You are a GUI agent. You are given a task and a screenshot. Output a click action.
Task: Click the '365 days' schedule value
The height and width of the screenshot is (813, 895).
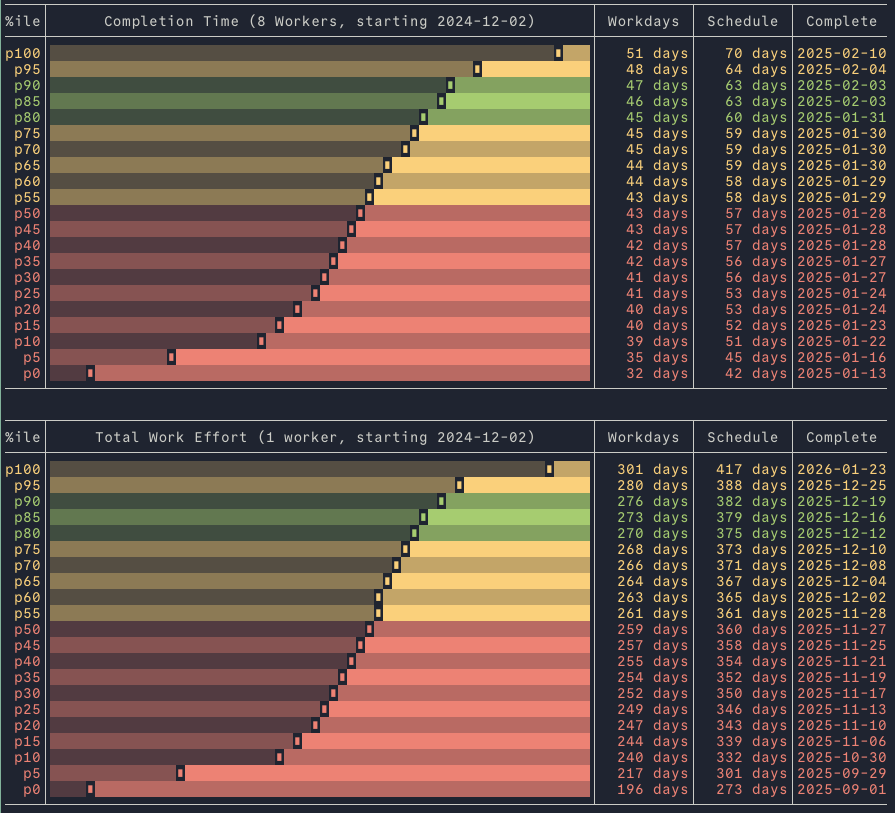(752, 598)
